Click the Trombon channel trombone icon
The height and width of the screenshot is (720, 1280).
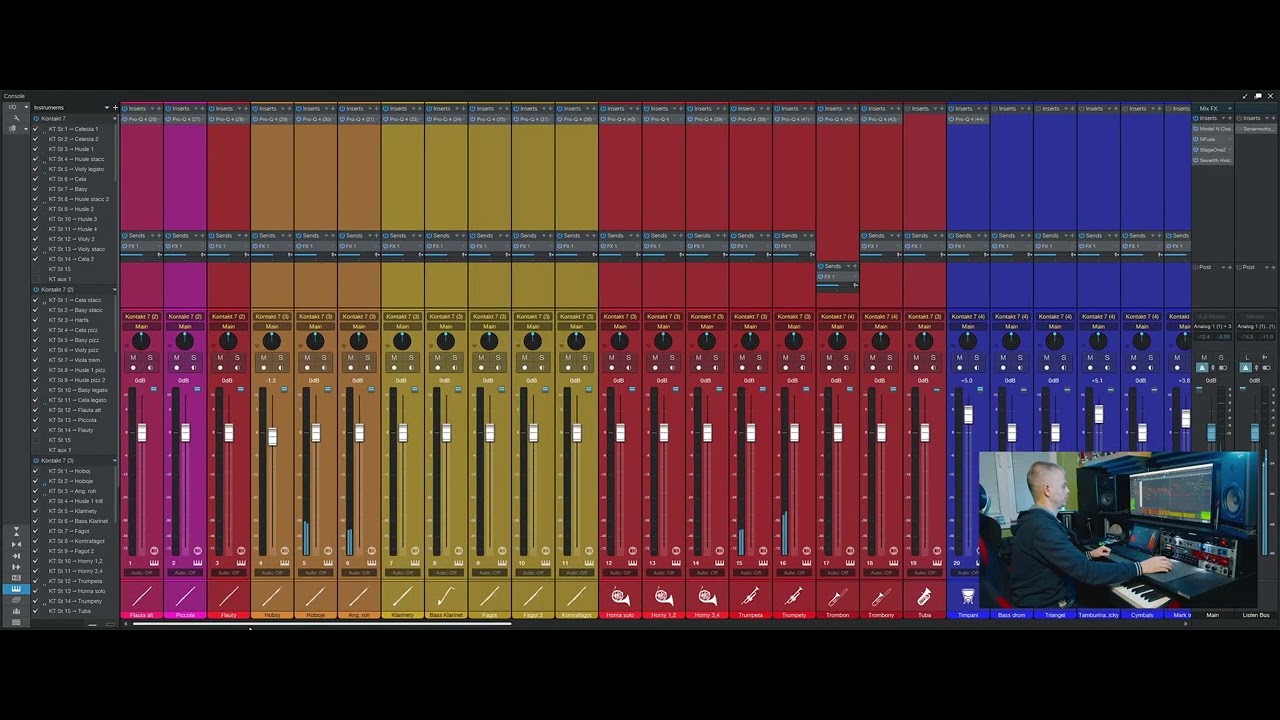(837, 597)
